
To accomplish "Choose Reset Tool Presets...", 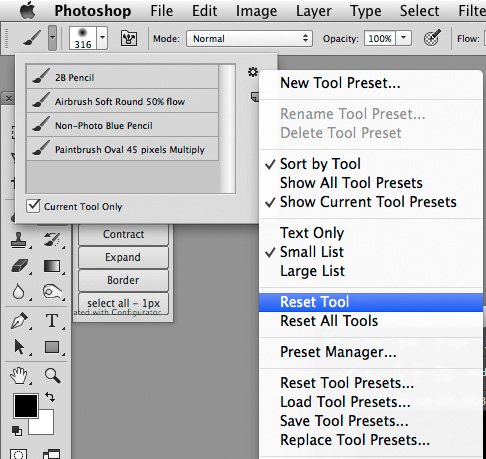I will 371,383.
